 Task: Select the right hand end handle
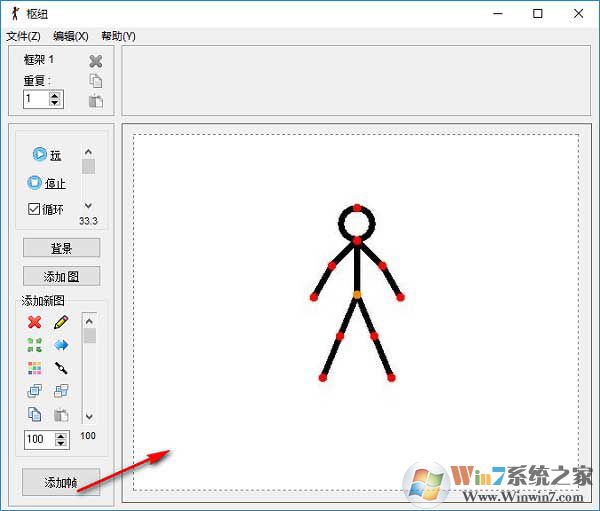[400, 297]
